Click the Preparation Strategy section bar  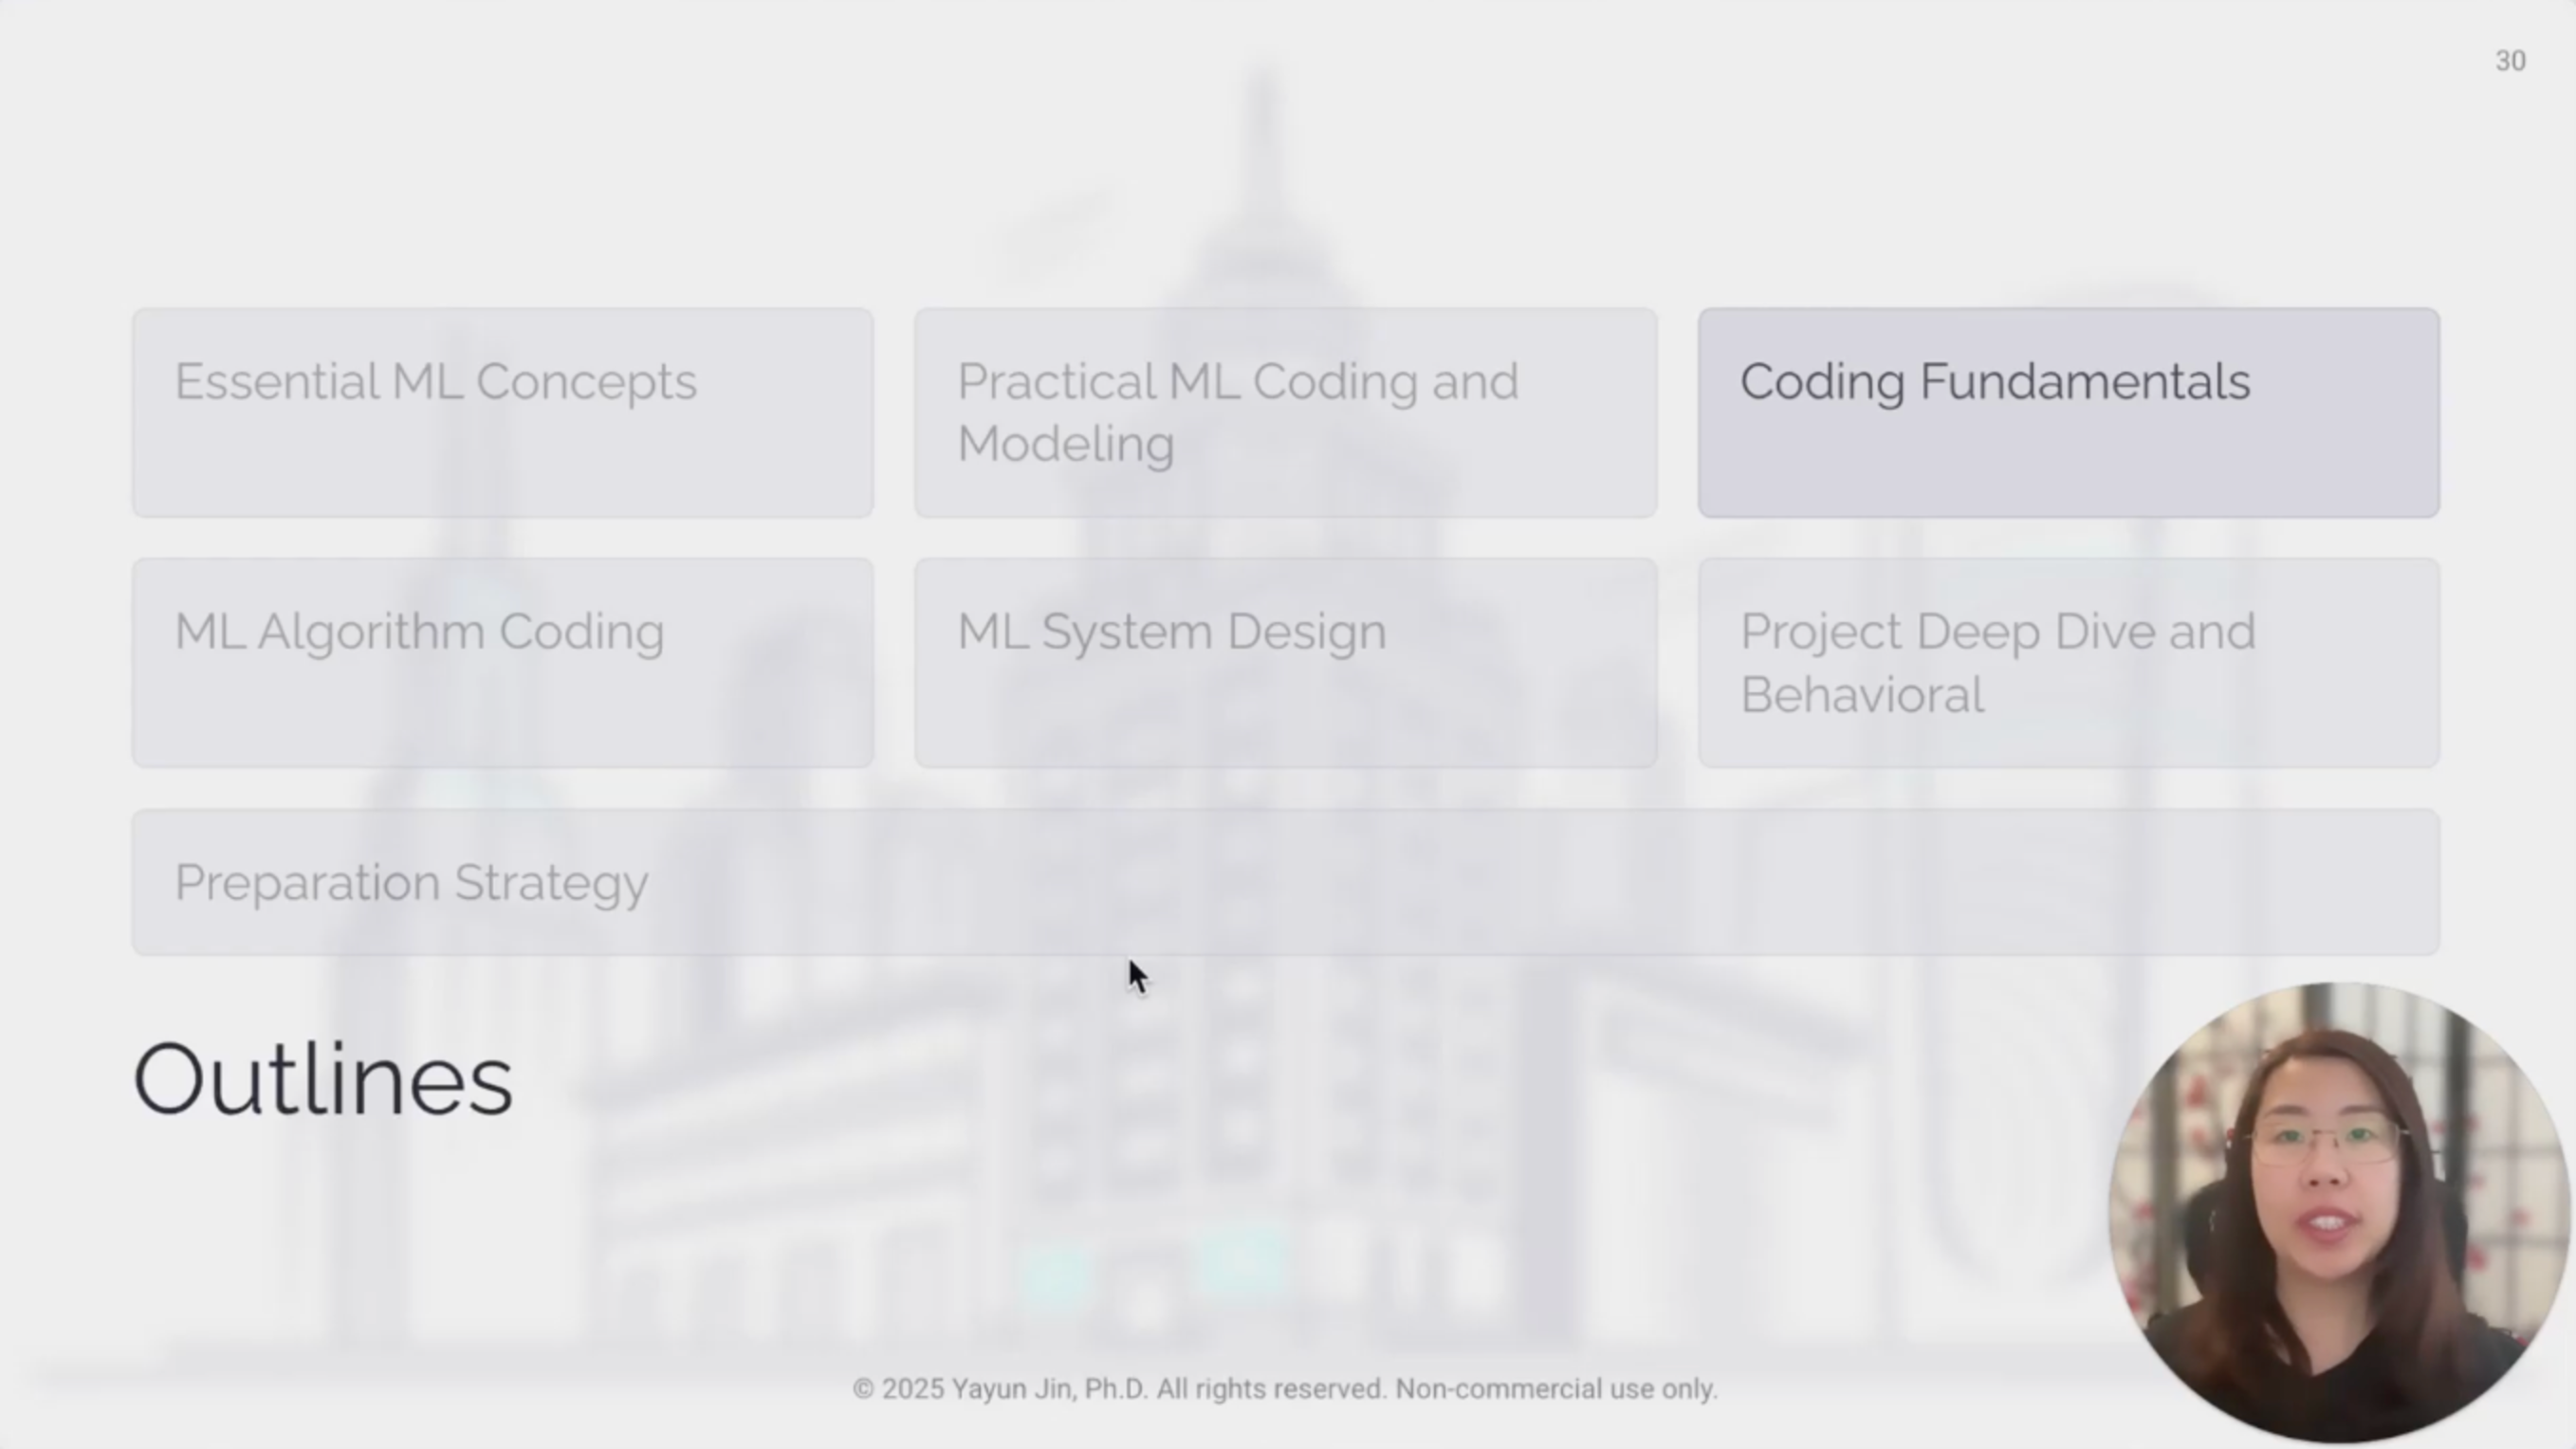pos(1286,882)
